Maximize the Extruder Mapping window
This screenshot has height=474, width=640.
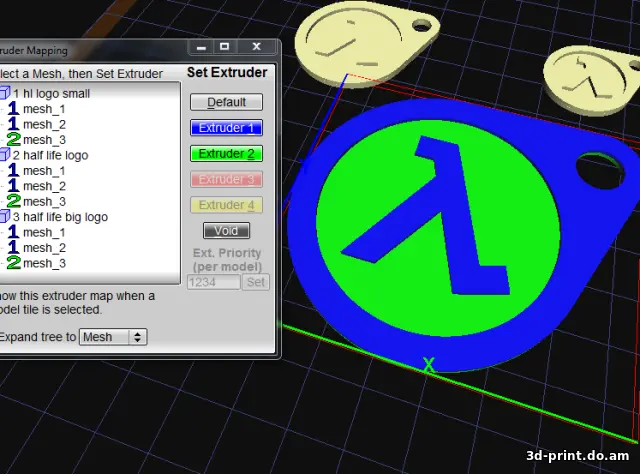pos(224,47)
